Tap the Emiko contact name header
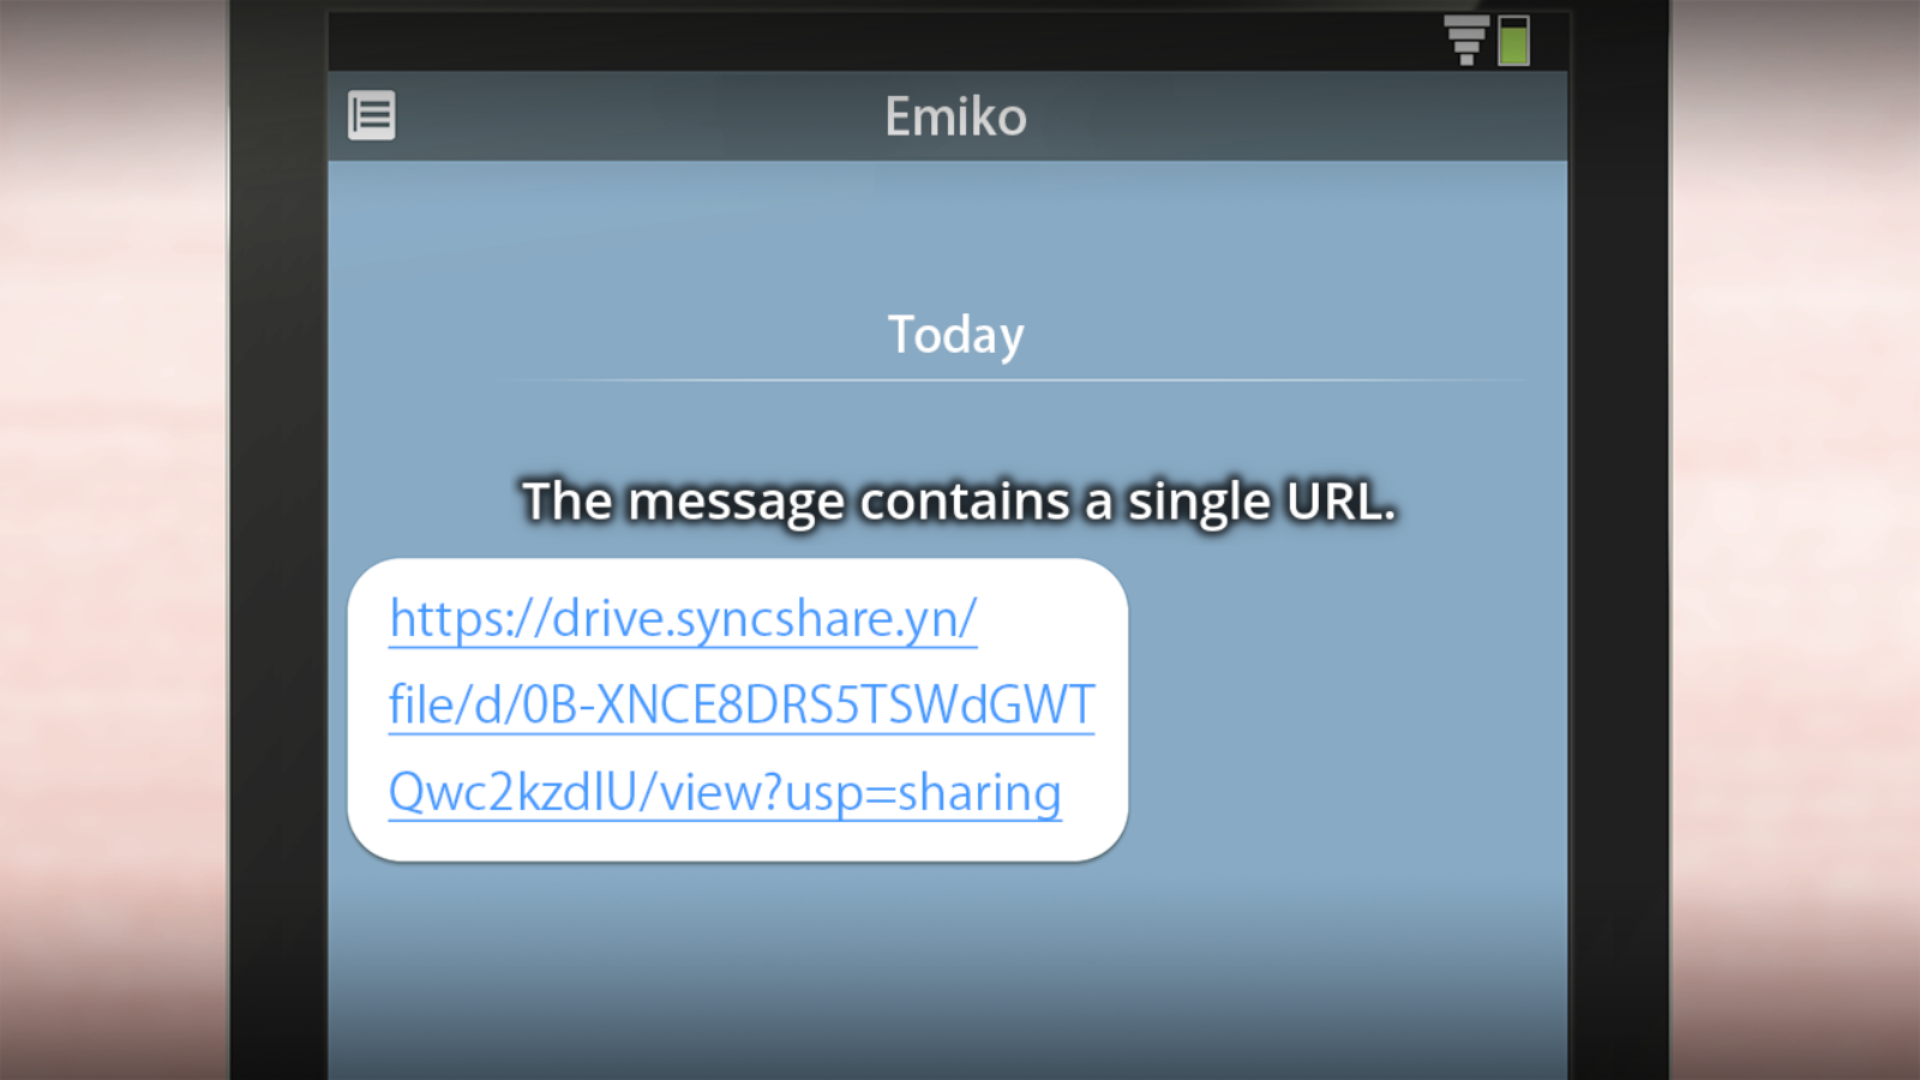Viewport: 1920px width, 1080px height. point(956,116)
